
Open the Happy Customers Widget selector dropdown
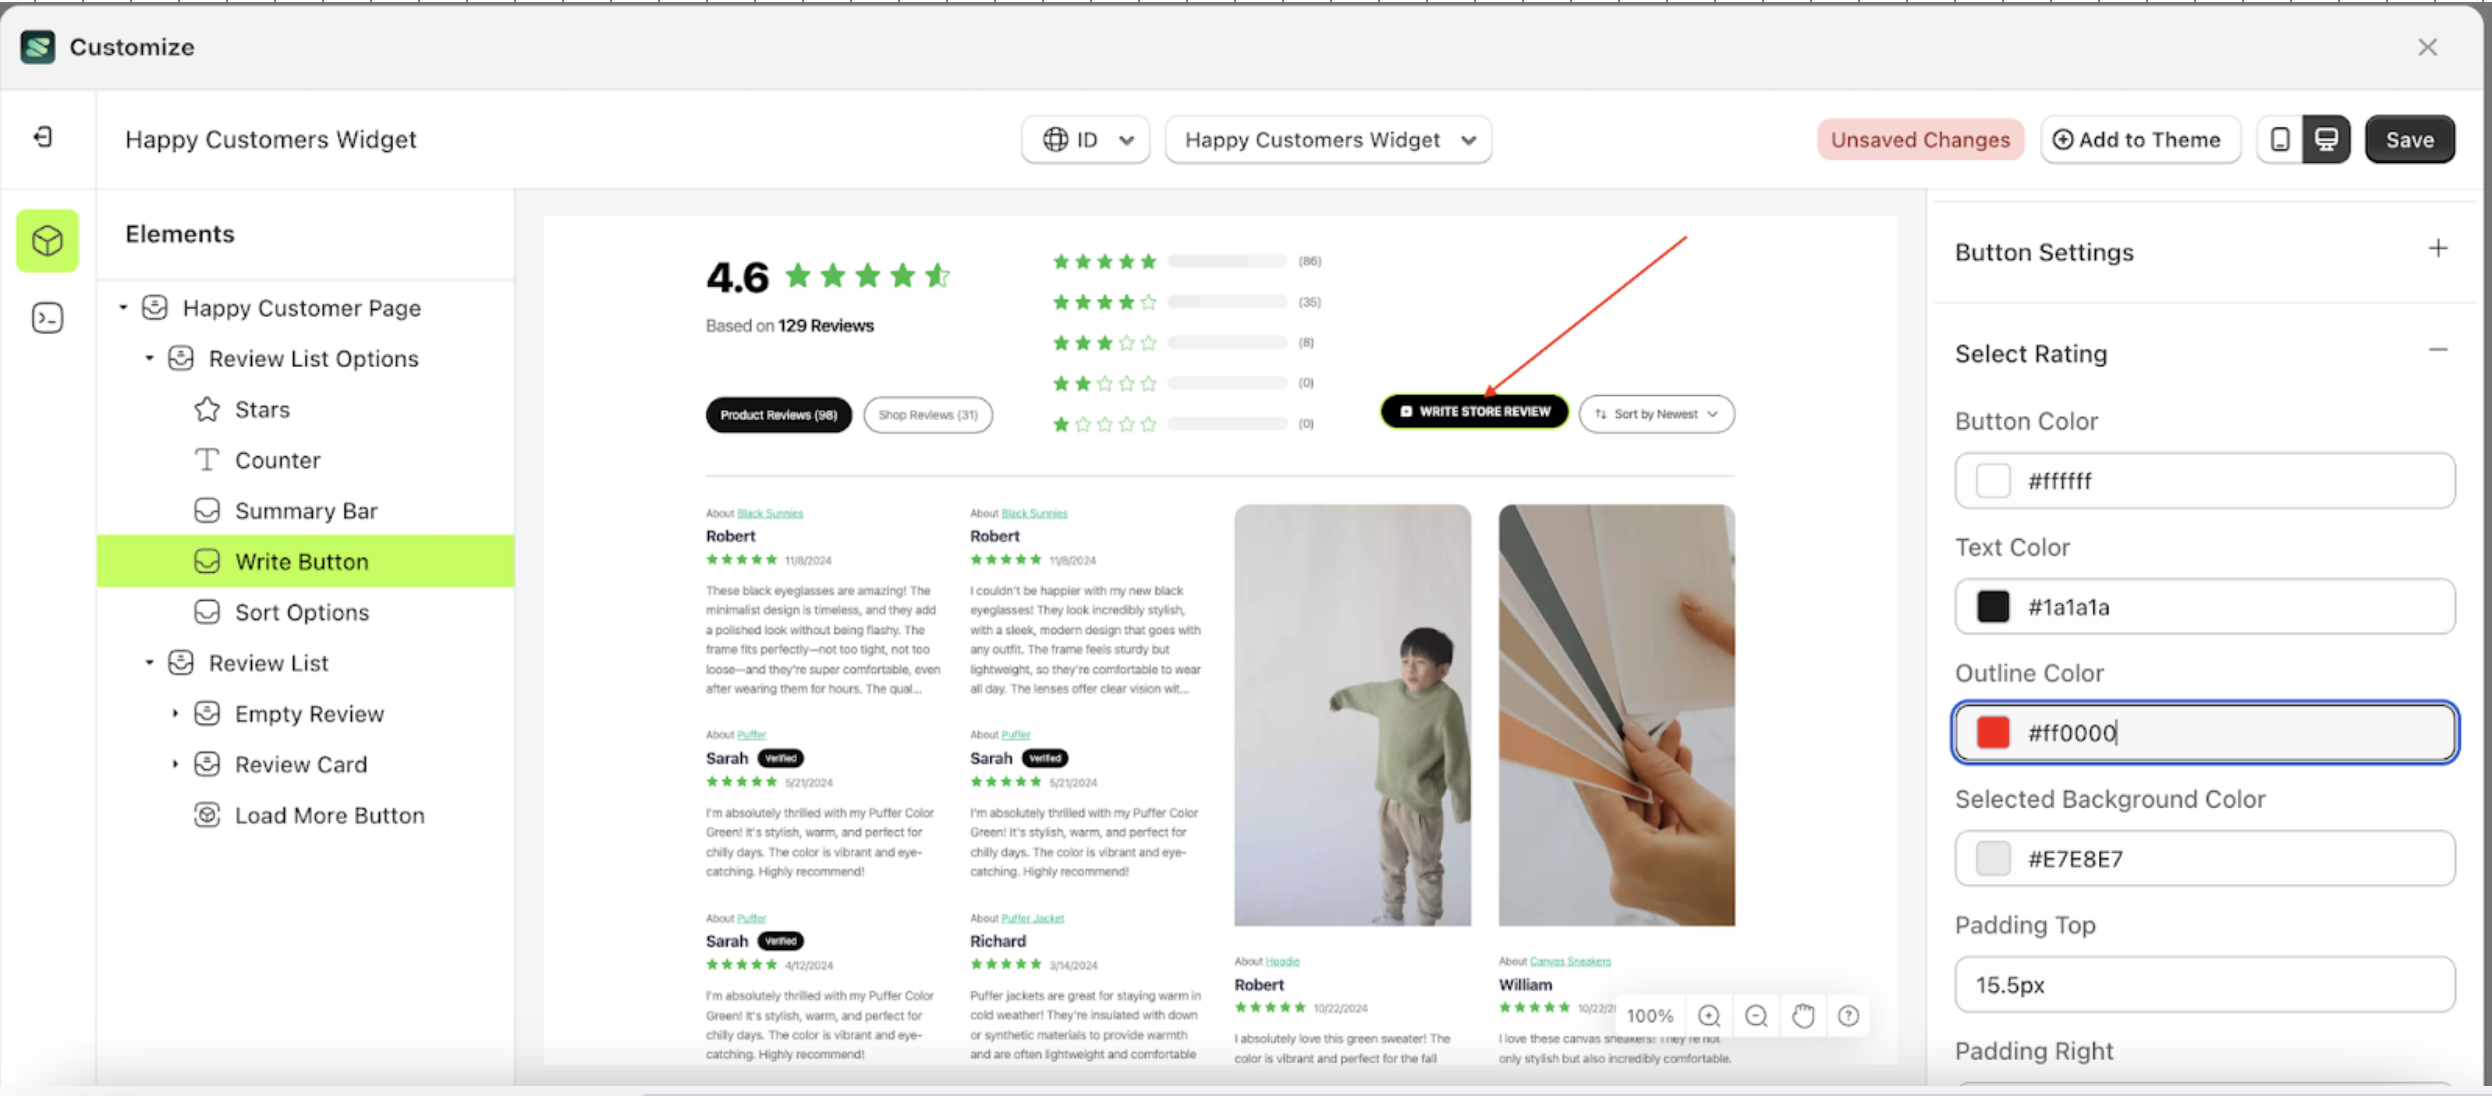click(1328, 139)
